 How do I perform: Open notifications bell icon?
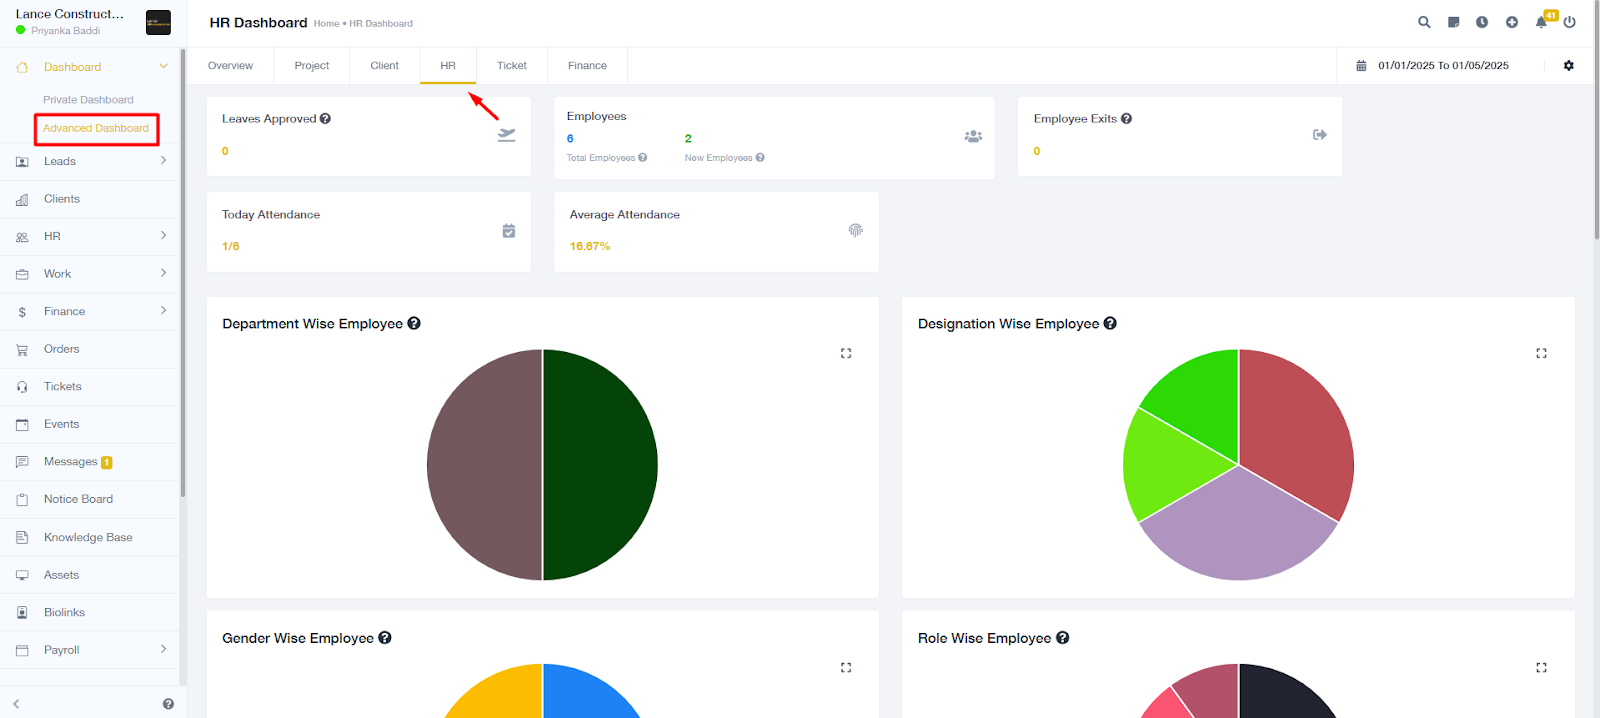[1541, 22]
